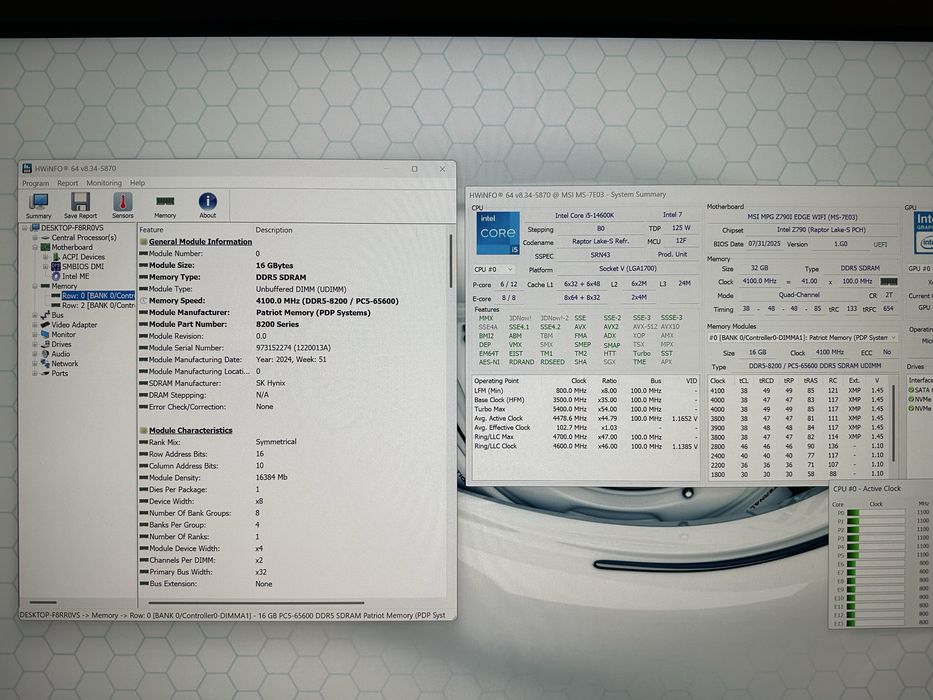Maximize the HWiNFO main window
The width and height of the screenshot is (933, 700).
415,169
